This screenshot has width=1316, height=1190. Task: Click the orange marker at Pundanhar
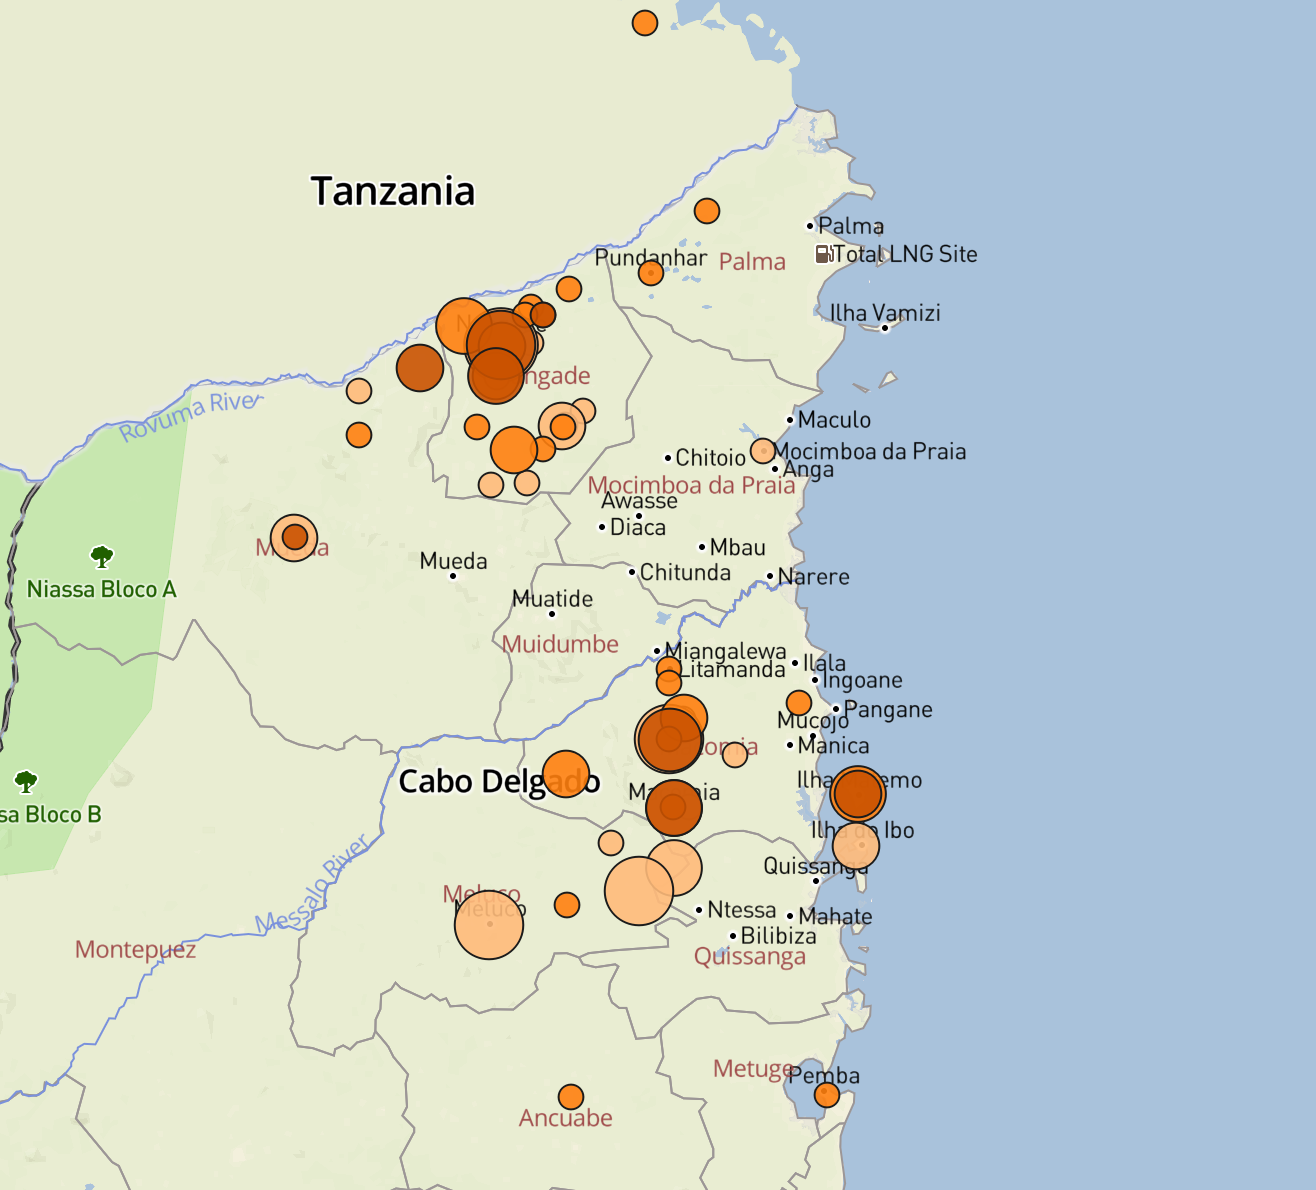(x=651, y=272)
